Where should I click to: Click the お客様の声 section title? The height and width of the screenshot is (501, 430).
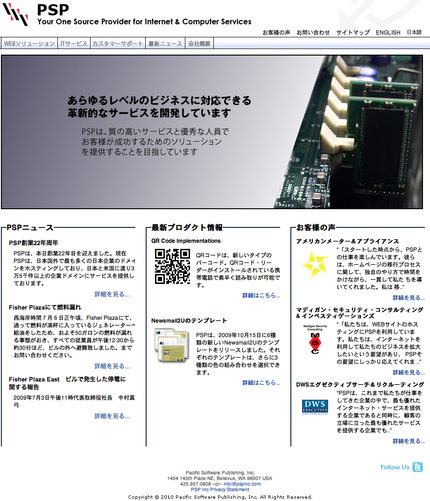coord(315,228)
